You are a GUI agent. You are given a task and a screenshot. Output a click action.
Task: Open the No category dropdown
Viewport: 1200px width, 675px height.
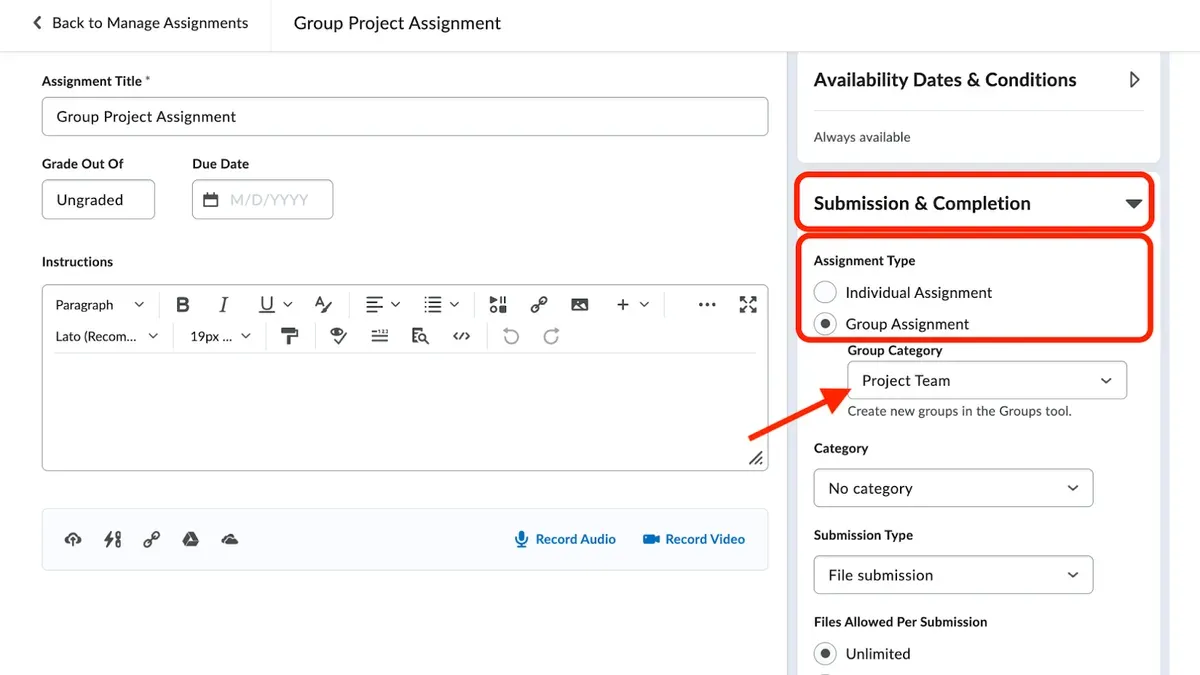[953, 488]
